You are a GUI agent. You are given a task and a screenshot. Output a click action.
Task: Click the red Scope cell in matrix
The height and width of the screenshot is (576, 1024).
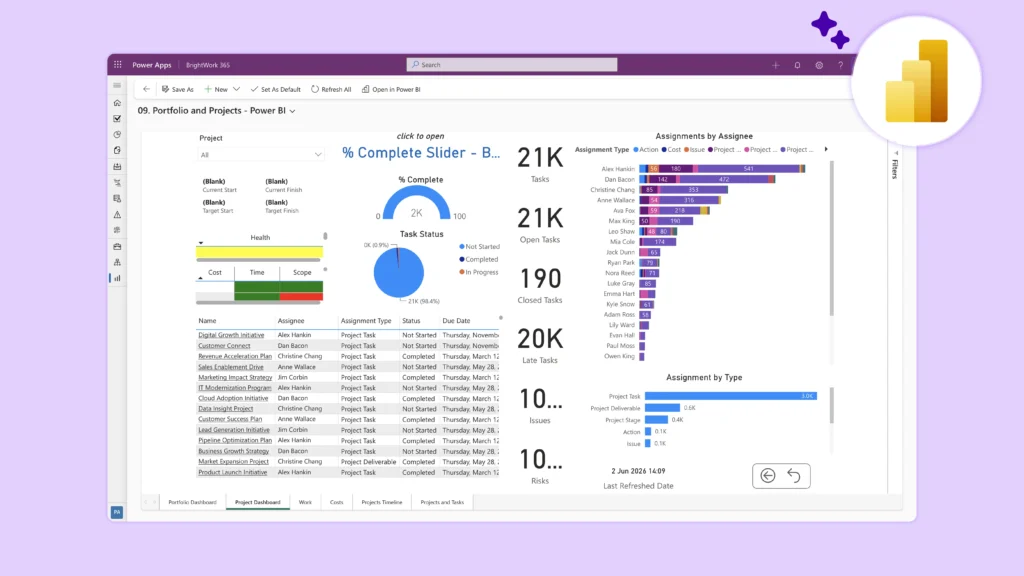tap(301, 296)
